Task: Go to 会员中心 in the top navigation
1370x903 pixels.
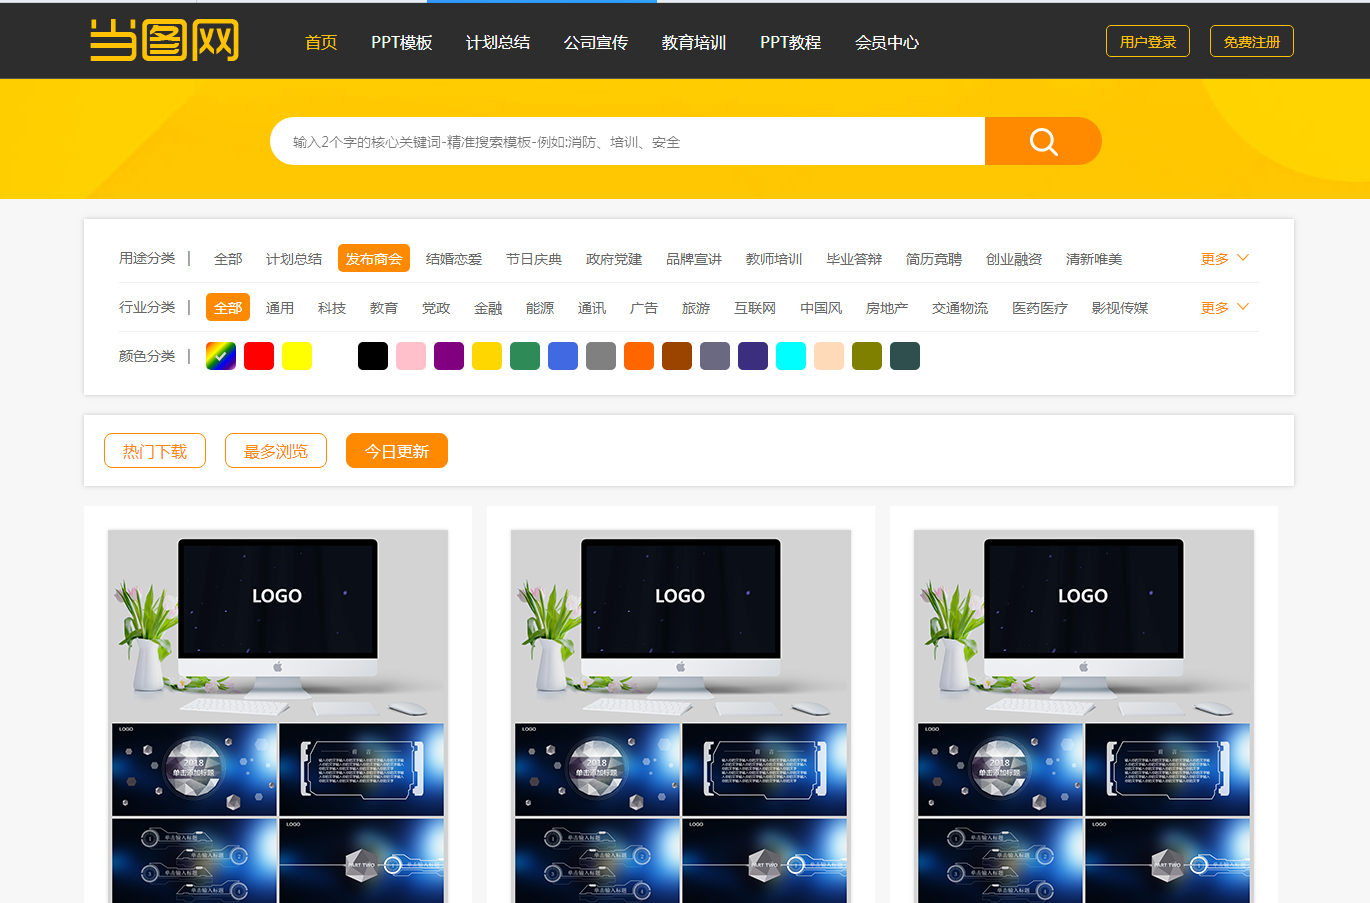Action: (886, 42)
